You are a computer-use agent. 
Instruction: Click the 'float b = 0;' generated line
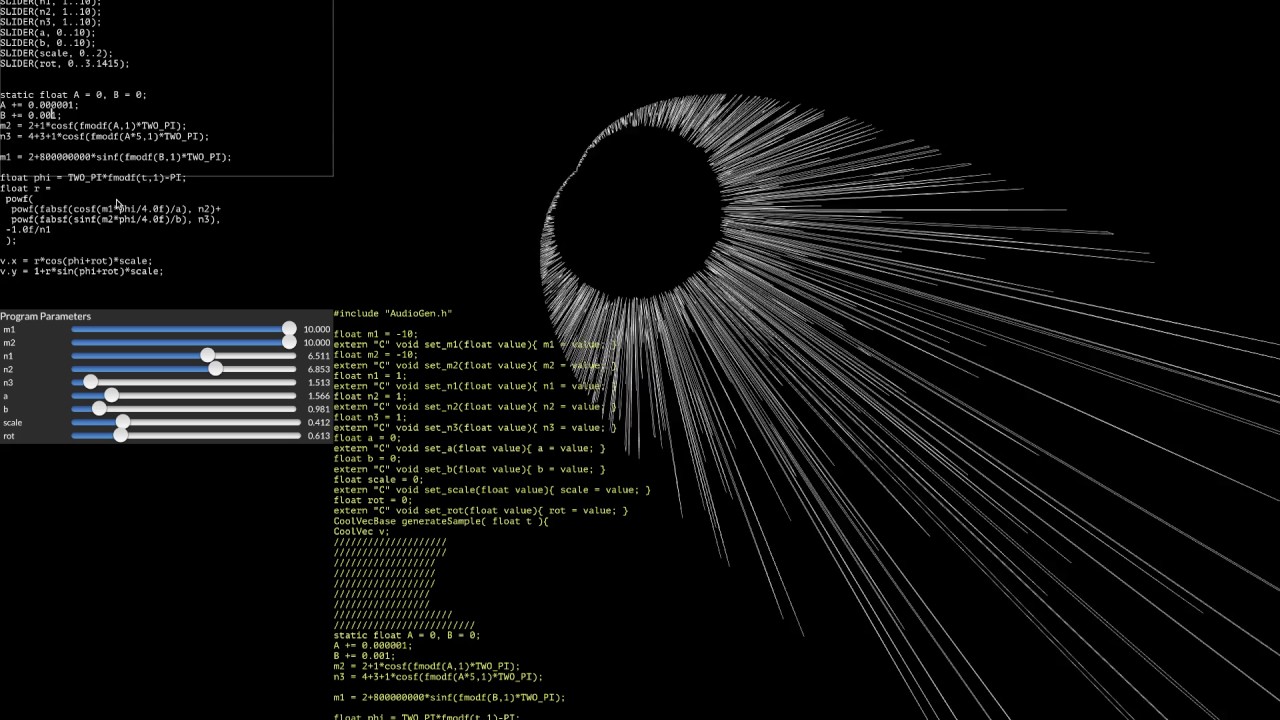tap(367, 459)
